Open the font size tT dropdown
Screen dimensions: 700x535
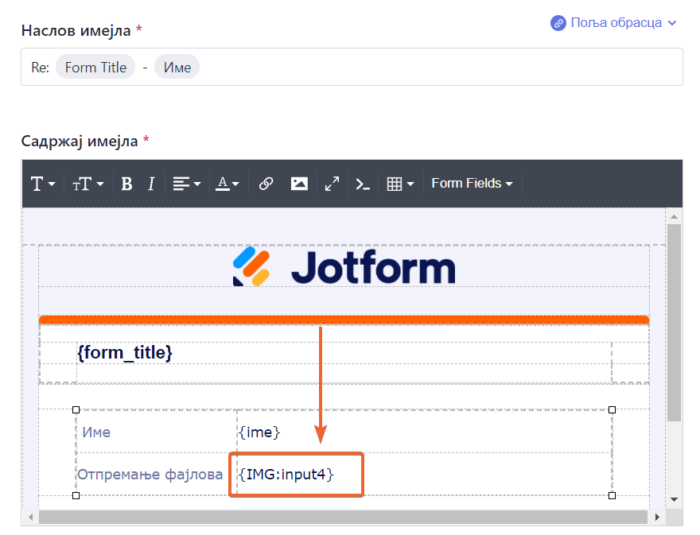88,184
